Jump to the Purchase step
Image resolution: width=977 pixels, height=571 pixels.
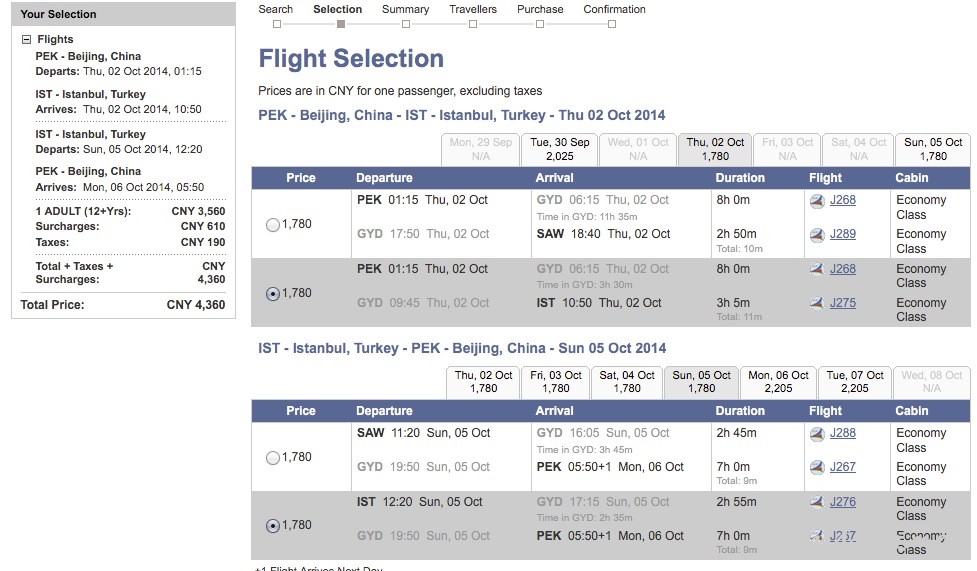(x=540, y=10)
